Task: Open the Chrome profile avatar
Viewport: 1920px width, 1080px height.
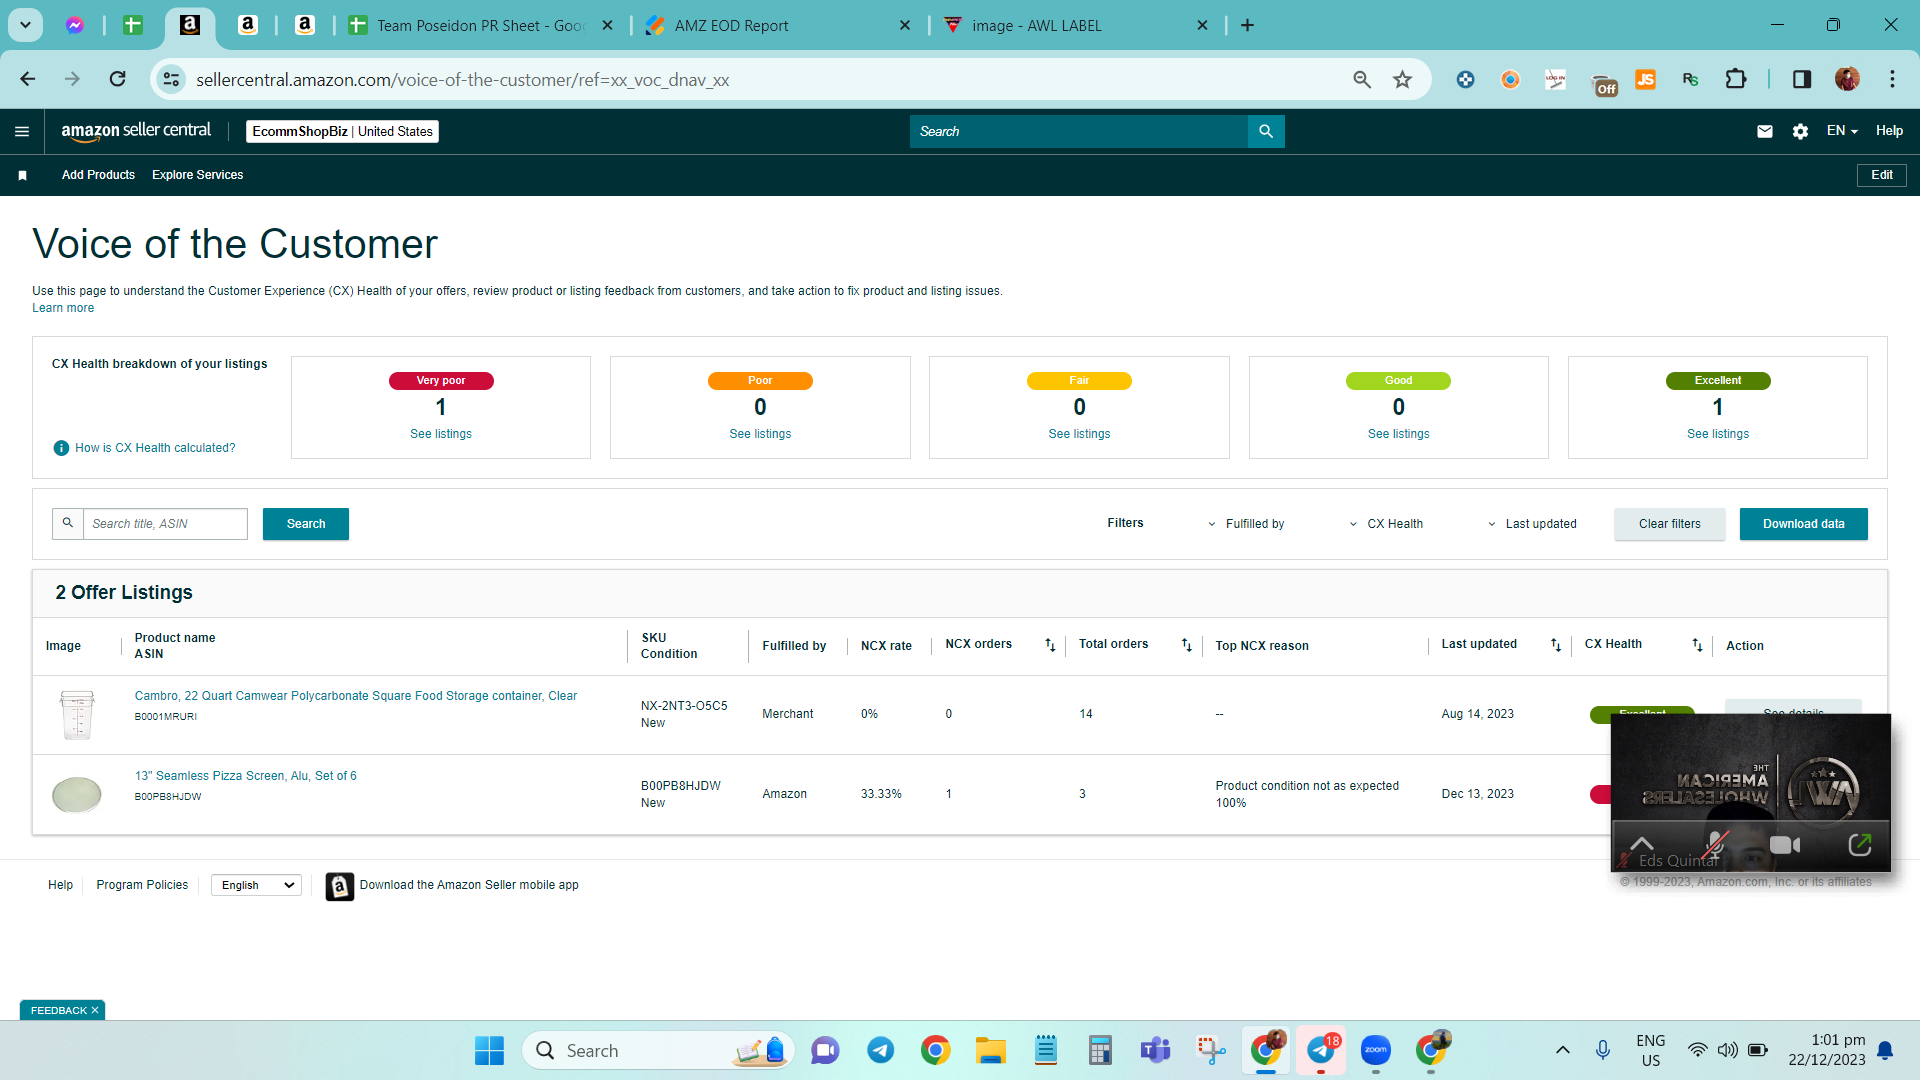Action: [x=1847, y=79]
